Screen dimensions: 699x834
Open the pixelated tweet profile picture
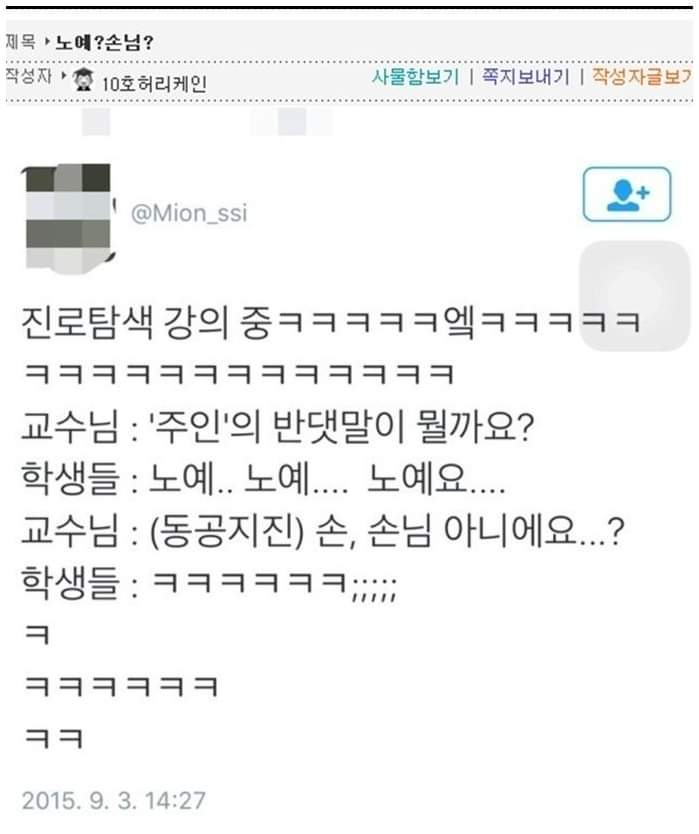tap(69, 216)
